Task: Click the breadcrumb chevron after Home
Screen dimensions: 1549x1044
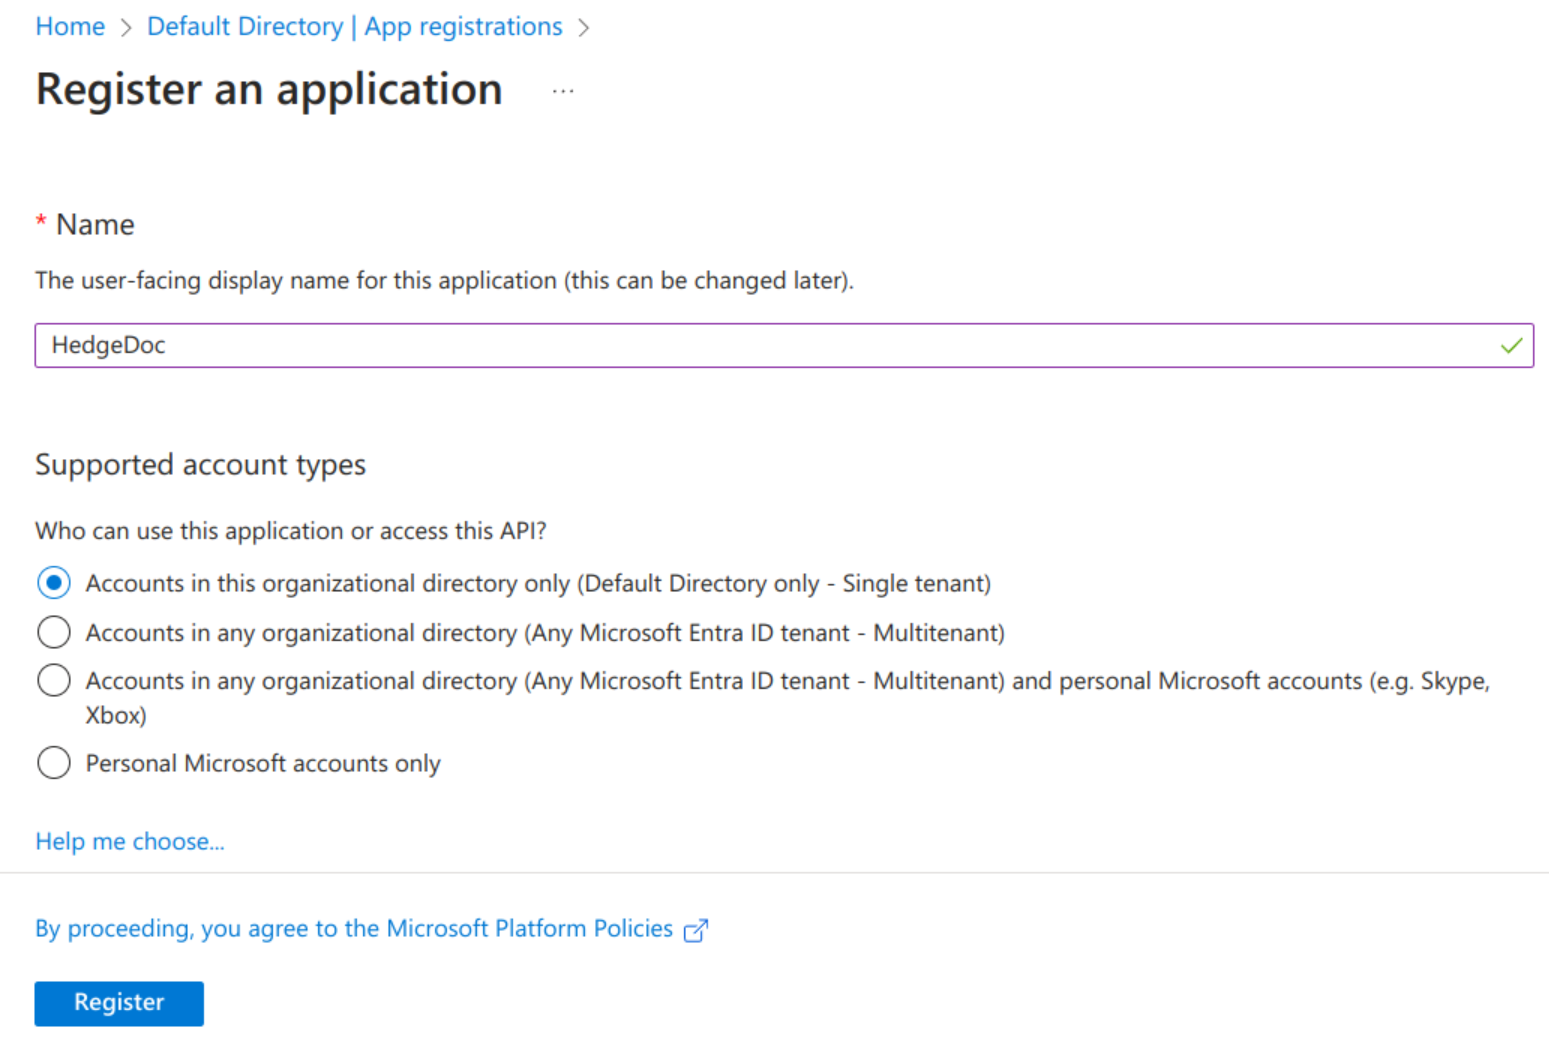Action: tap(127, 27)
